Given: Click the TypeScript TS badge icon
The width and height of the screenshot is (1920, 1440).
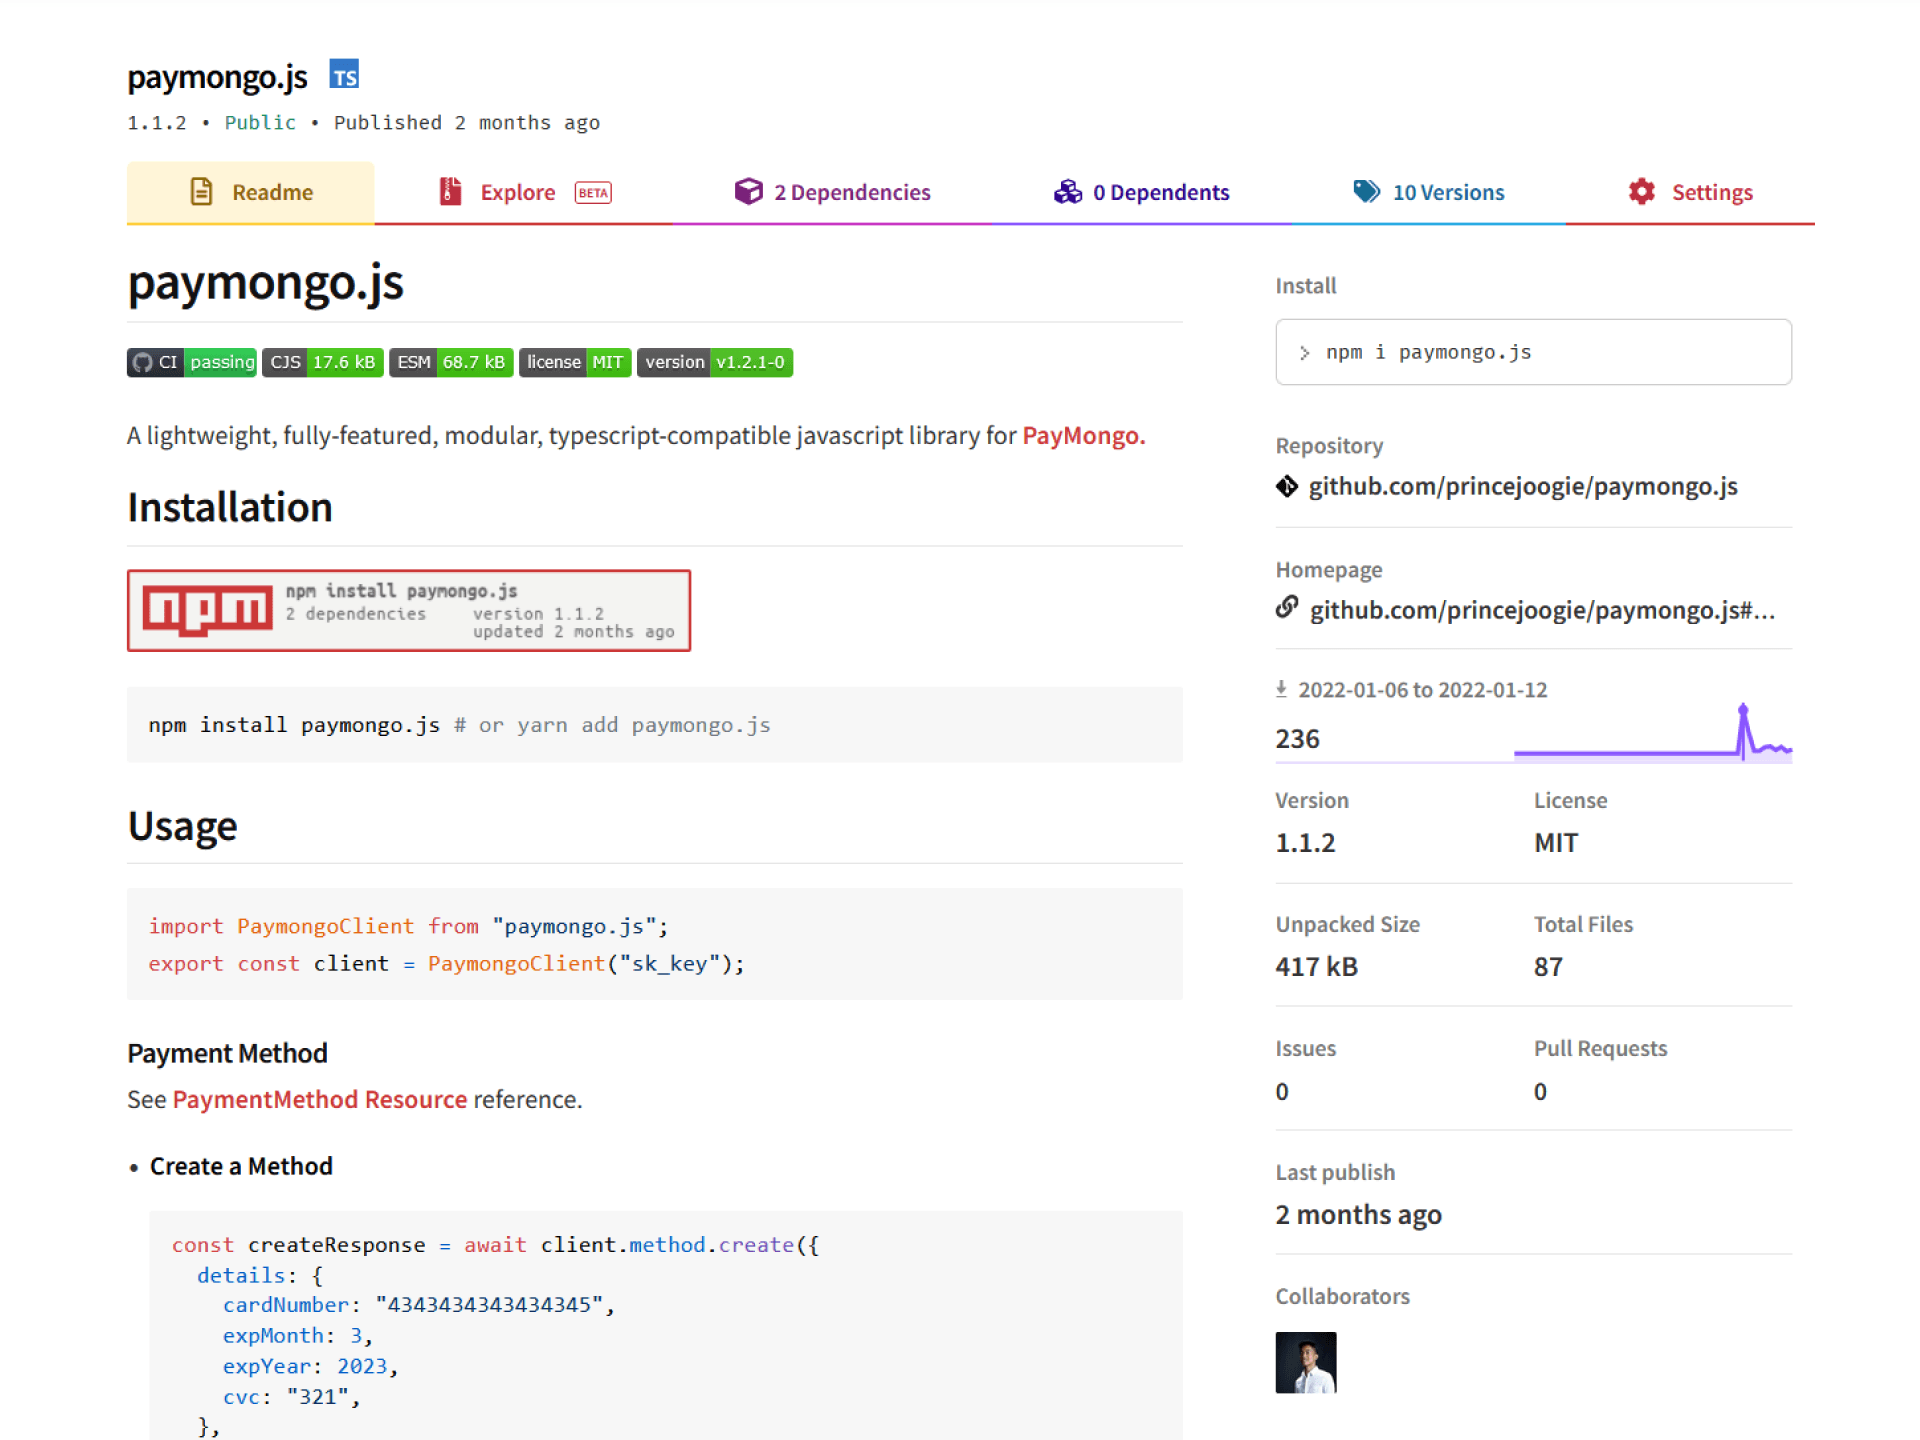Looking at the screenshot, I should (344, 75).
